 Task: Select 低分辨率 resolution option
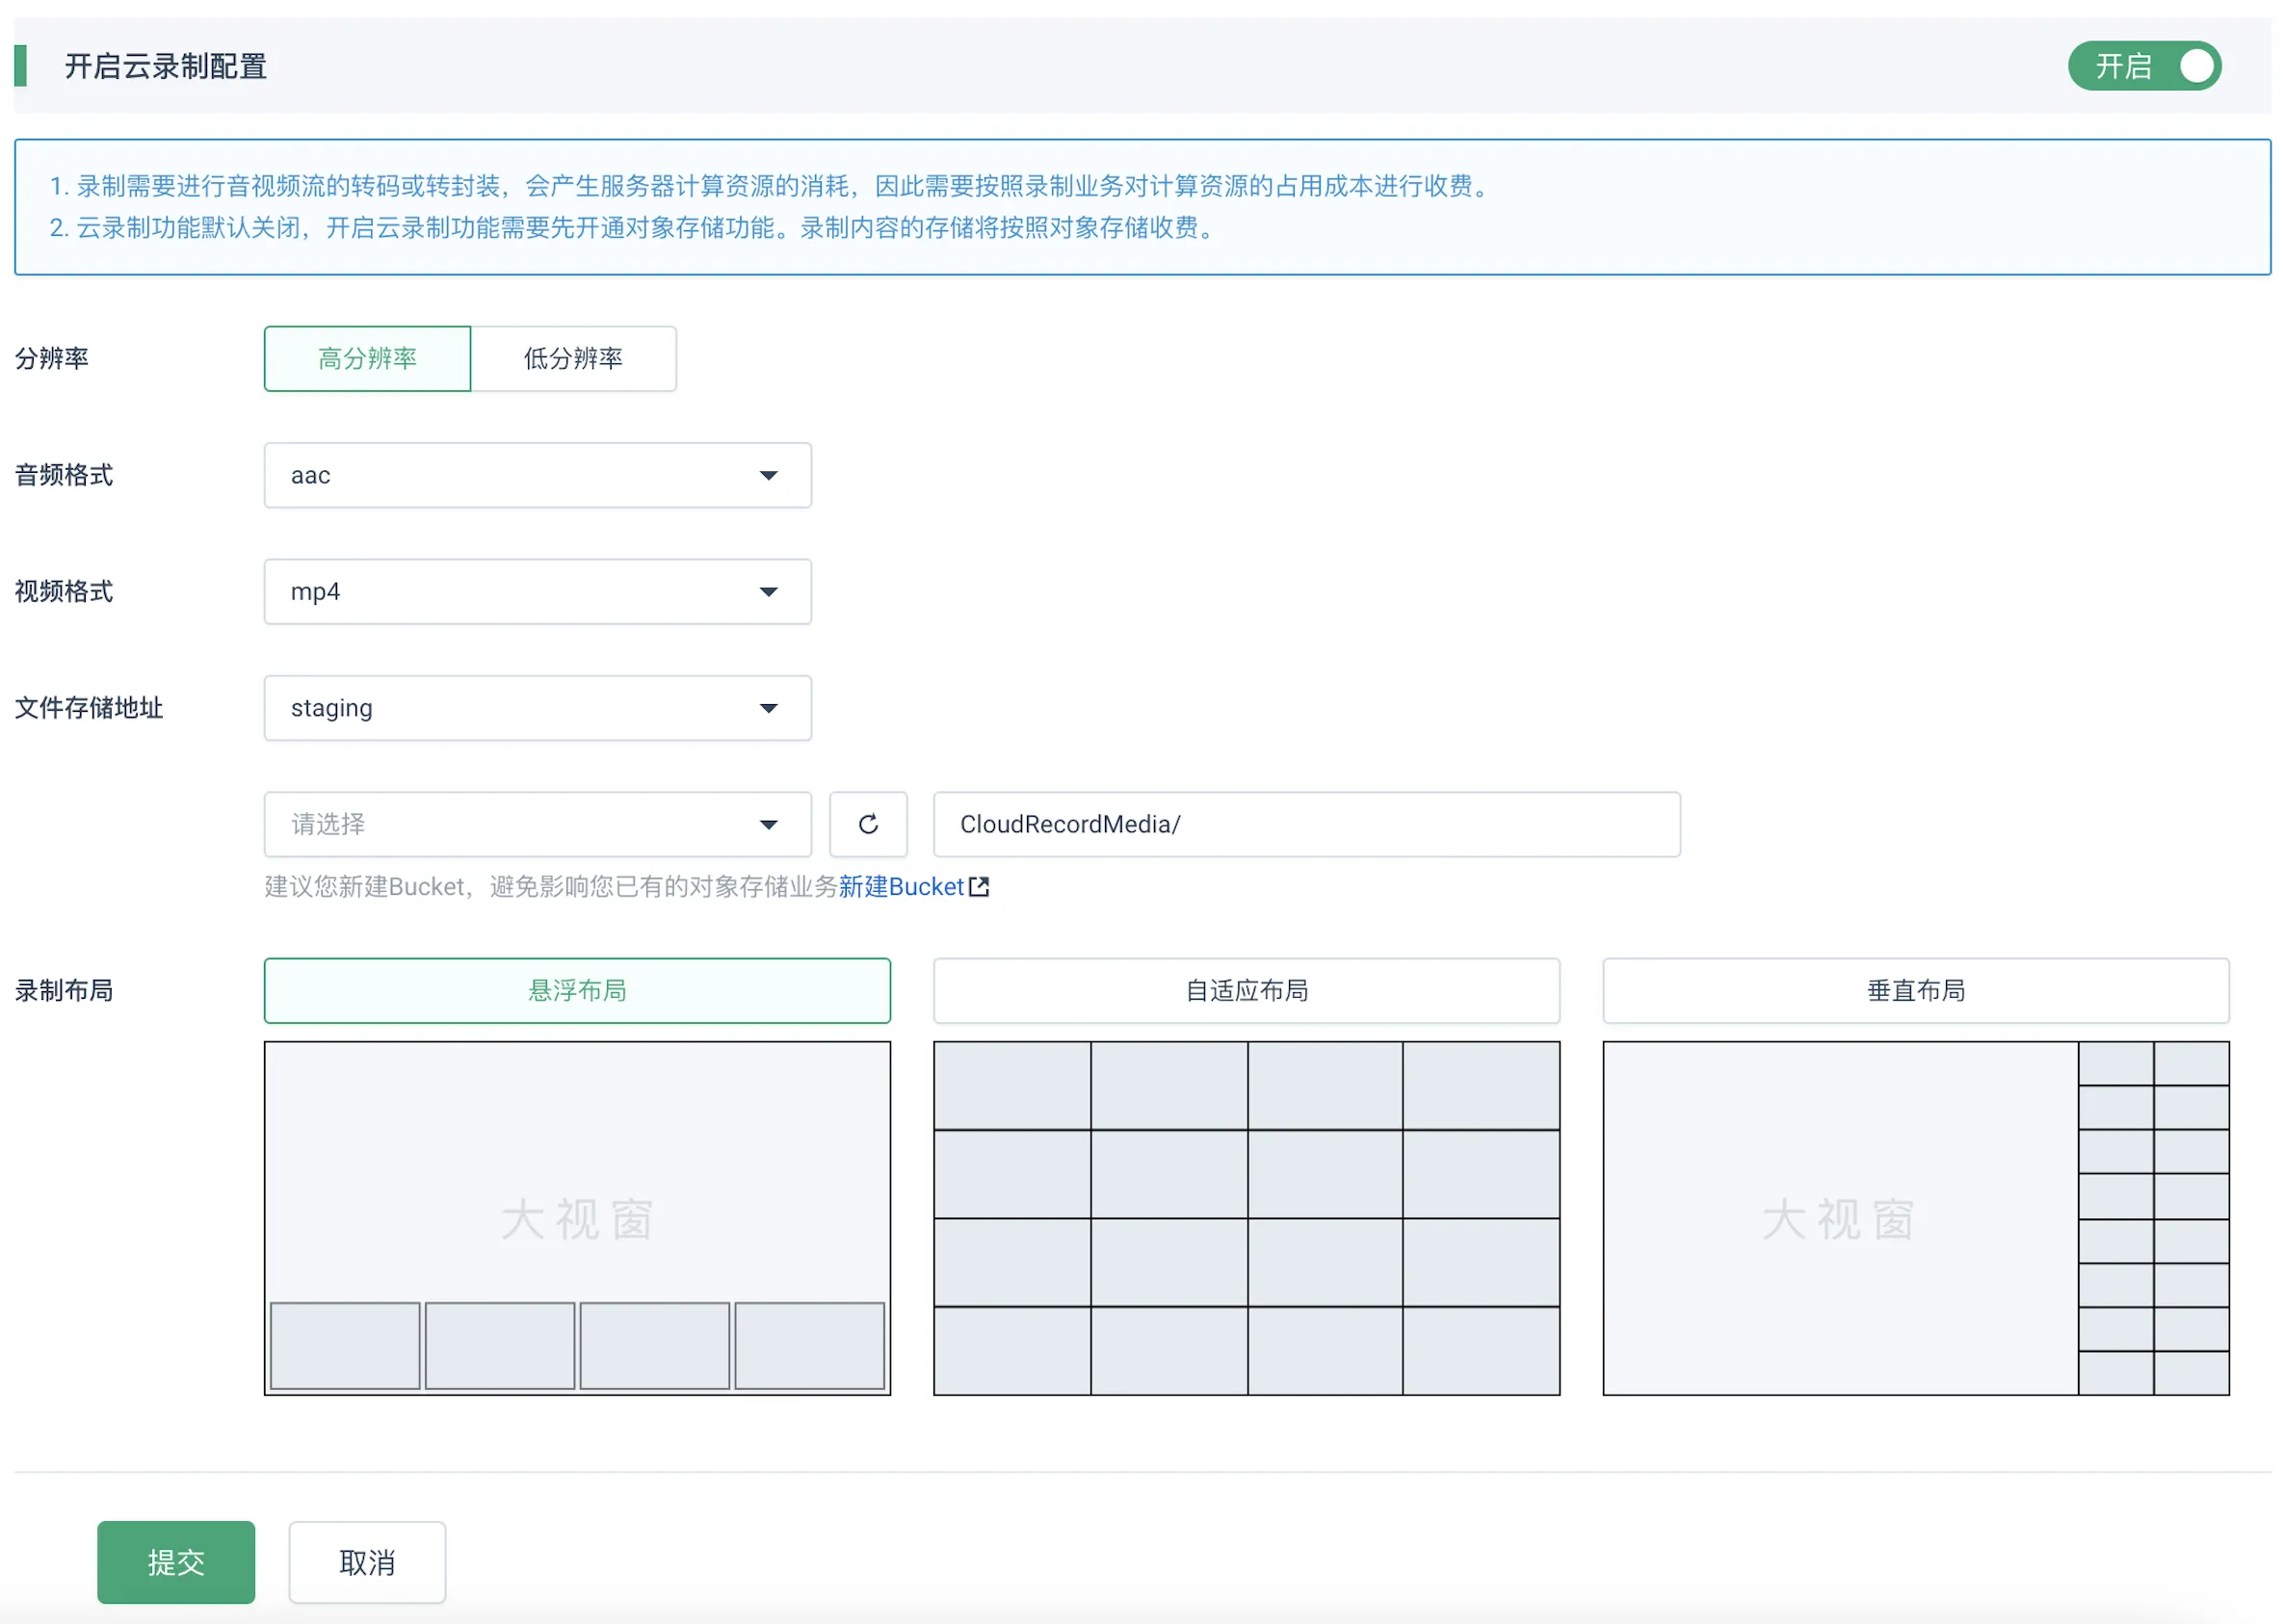[573, 358]
